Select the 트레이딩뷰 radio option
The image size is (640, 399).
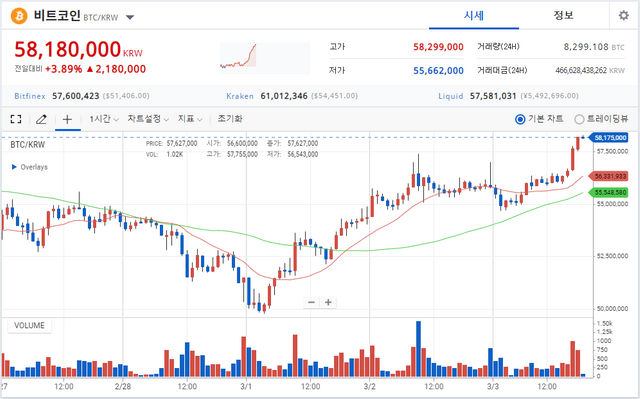pyautogui.click(x=579, y=119)
